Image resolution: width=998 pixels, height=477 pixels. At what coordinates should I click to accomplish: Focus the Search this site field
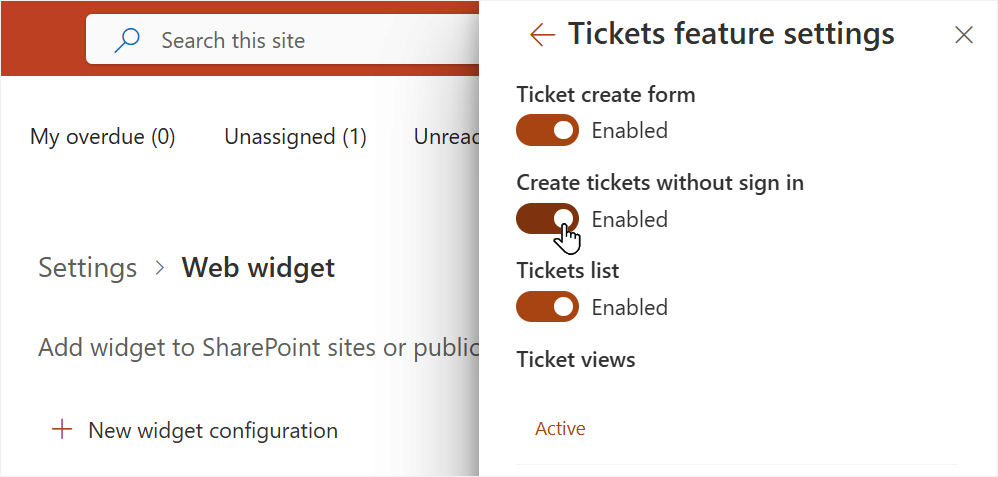283,40
